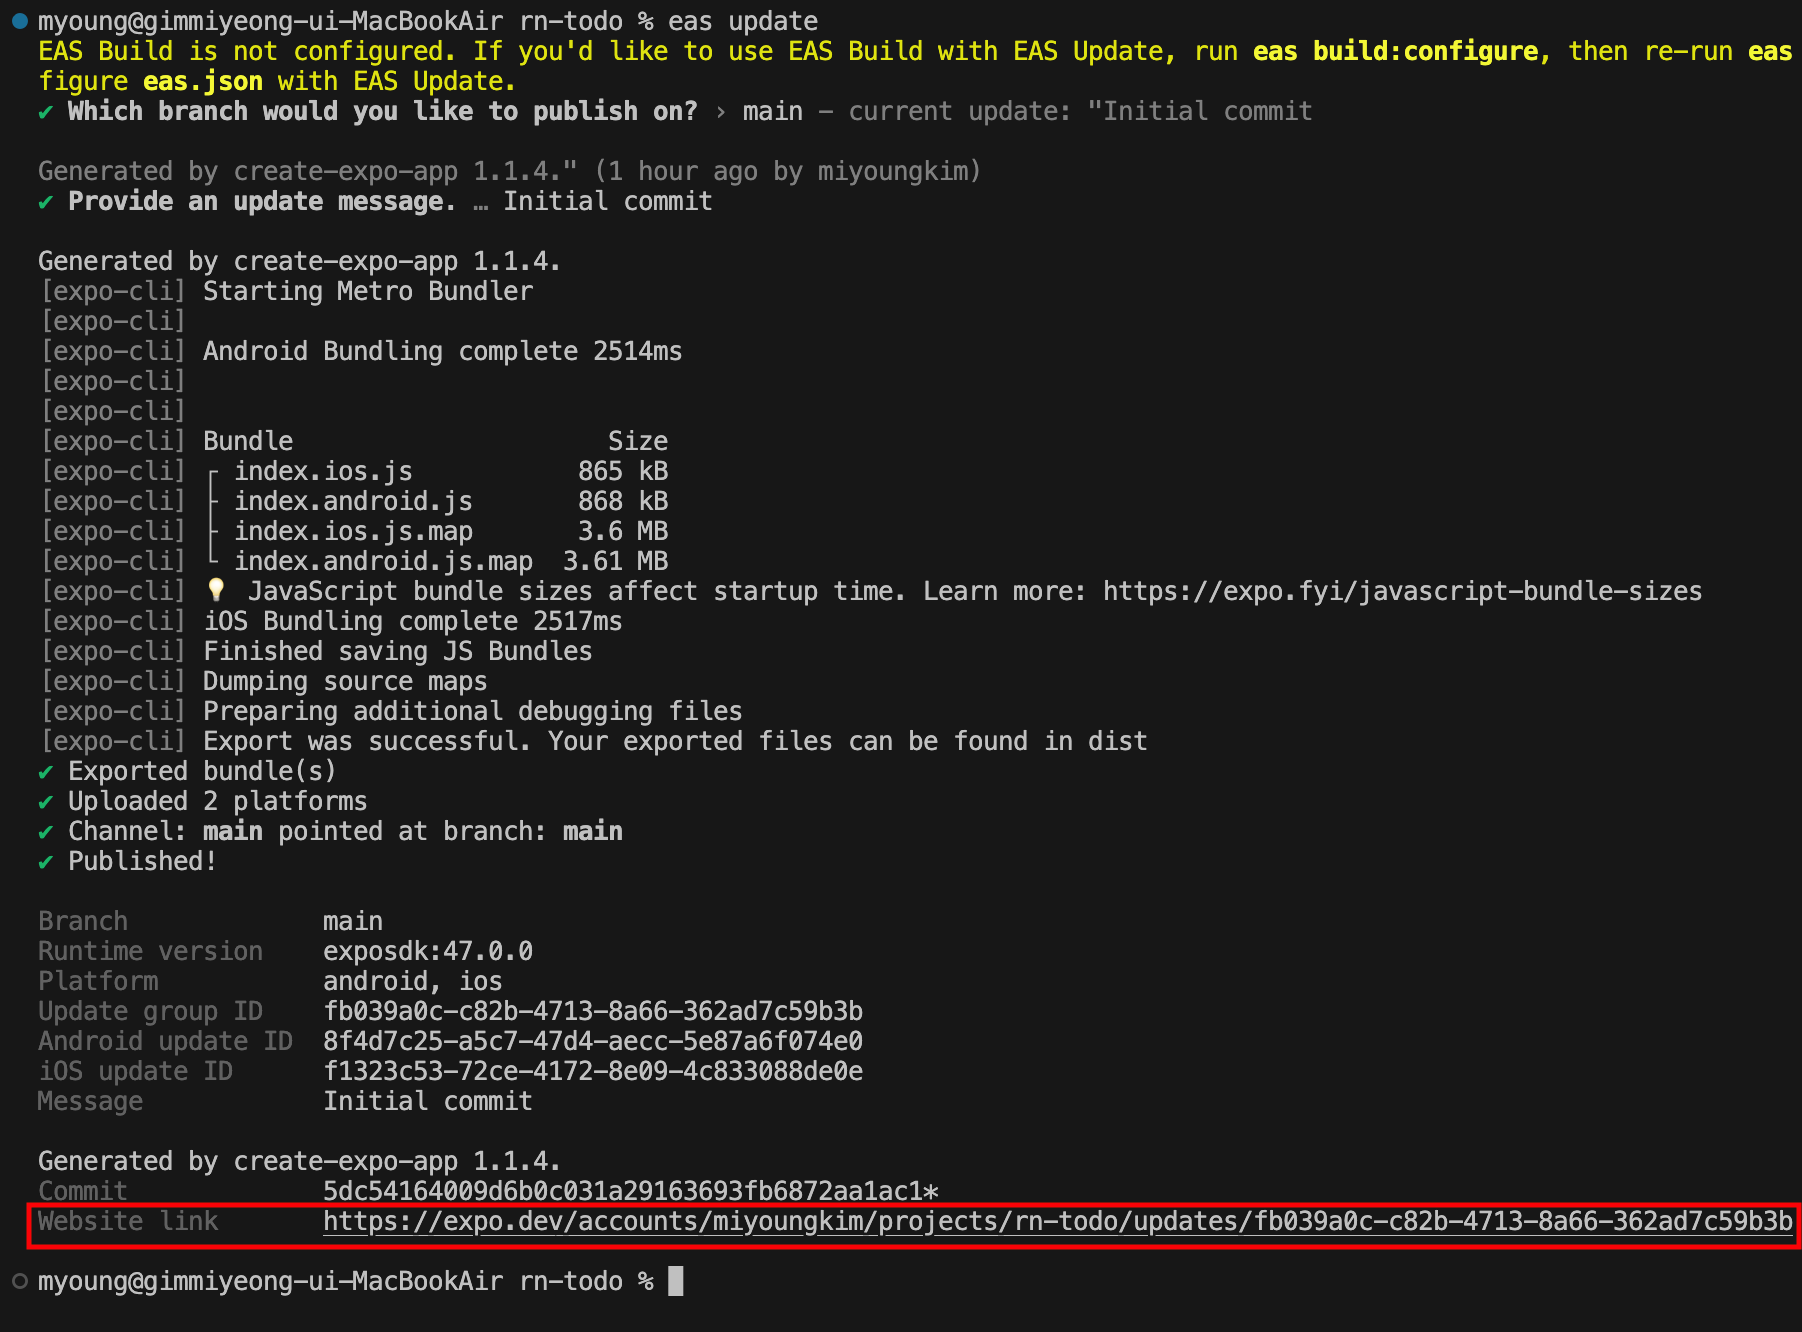Click the Message value 'Initial commit'
This screenshot has height=1332, width=1802.
coord(428,1102)
